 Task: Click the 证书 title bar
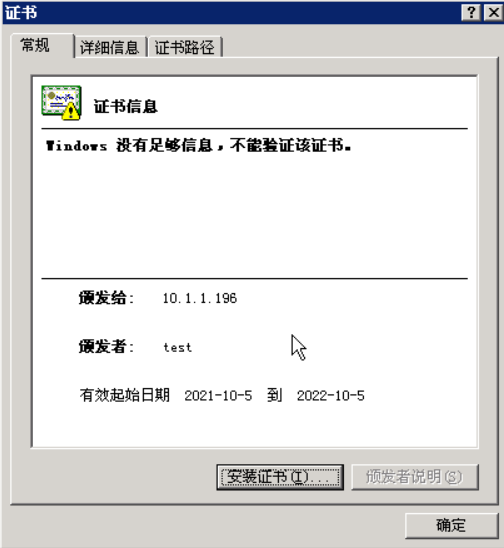click(231, 13)
